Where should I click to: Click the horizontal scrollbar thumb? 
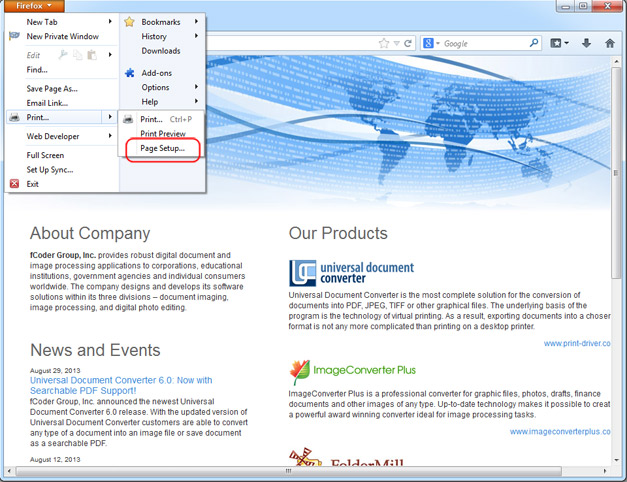point(288,471)
